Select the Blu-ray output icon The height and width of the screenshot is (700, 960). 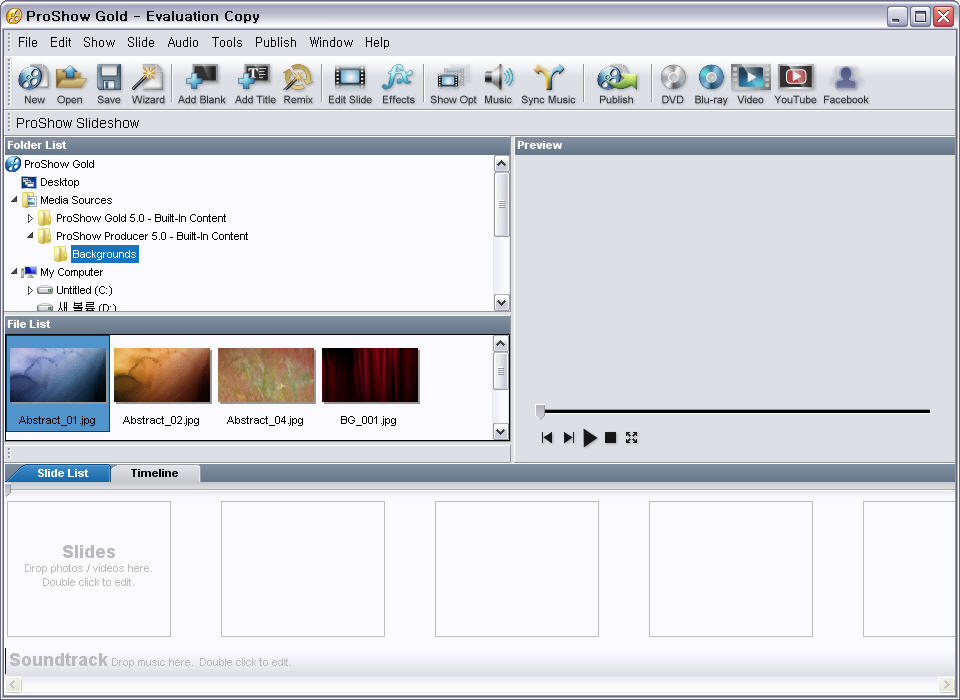(711, 84)
